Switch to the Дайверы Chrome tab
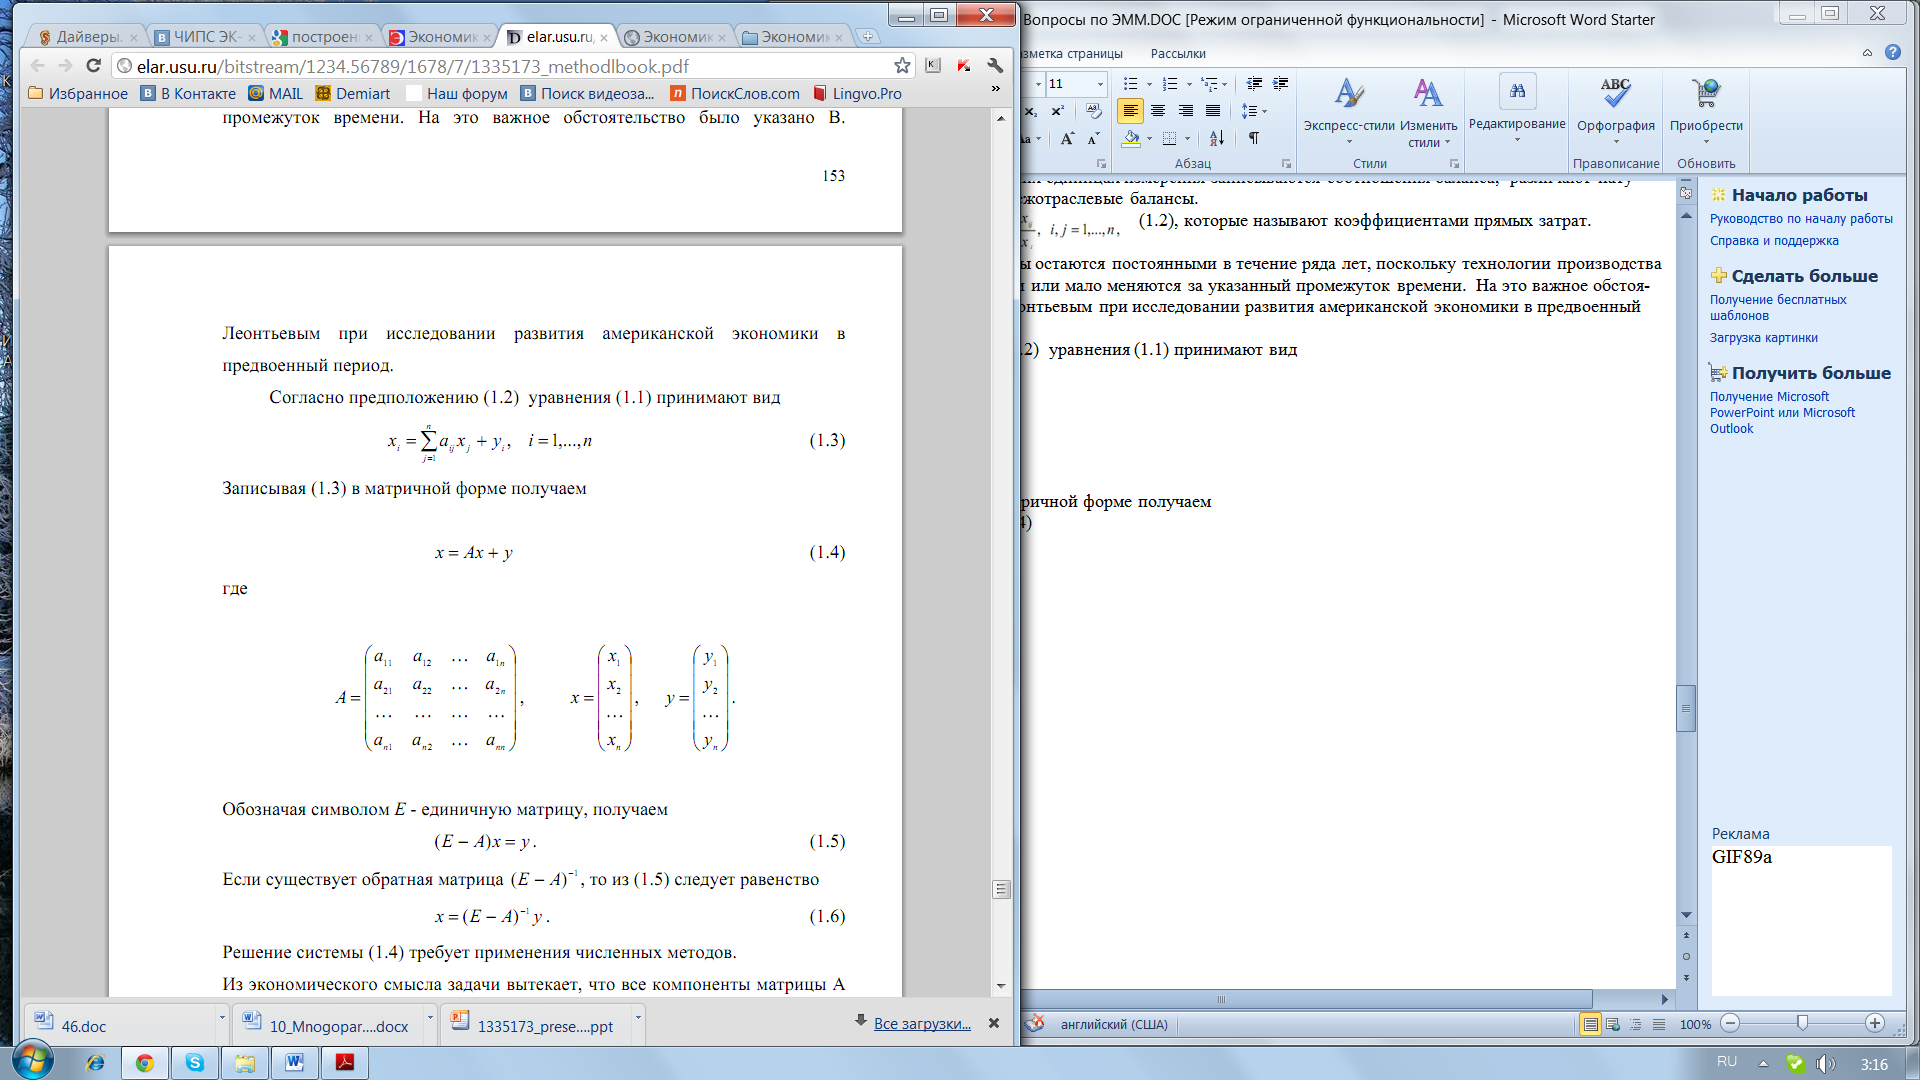This screenshot has width=1920, height=1080. click(87, 37)
